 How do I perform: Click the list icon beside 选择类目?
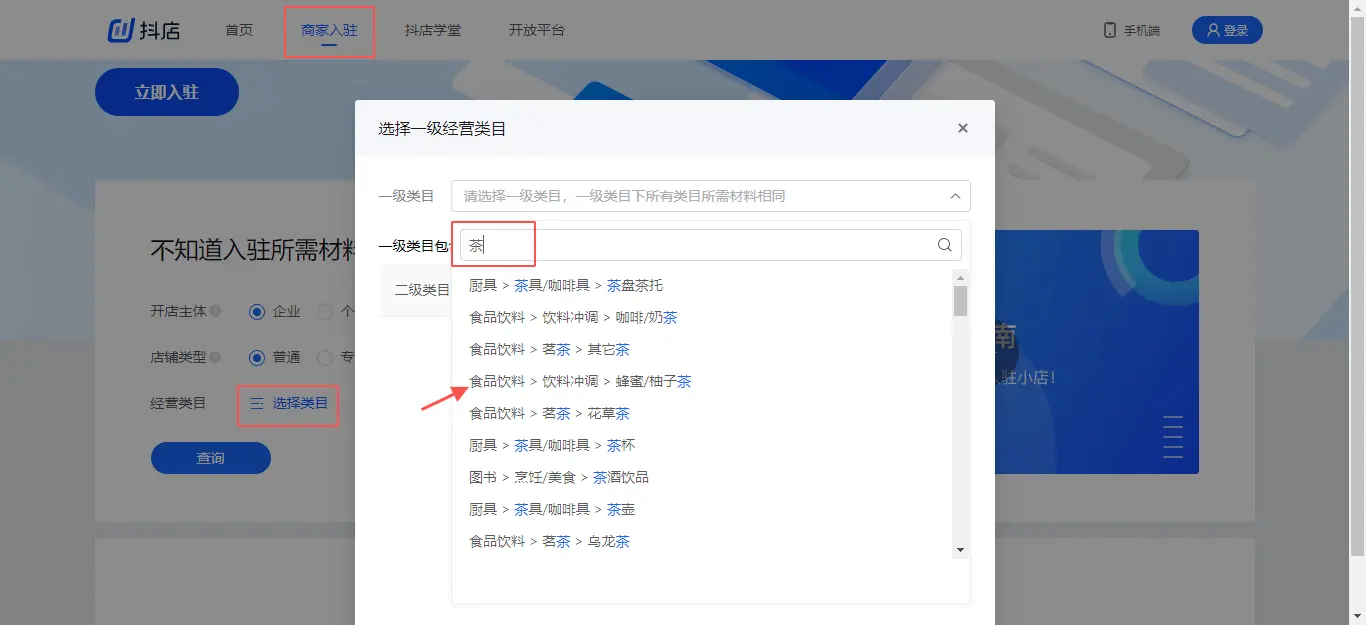click(x=258, y=405)
